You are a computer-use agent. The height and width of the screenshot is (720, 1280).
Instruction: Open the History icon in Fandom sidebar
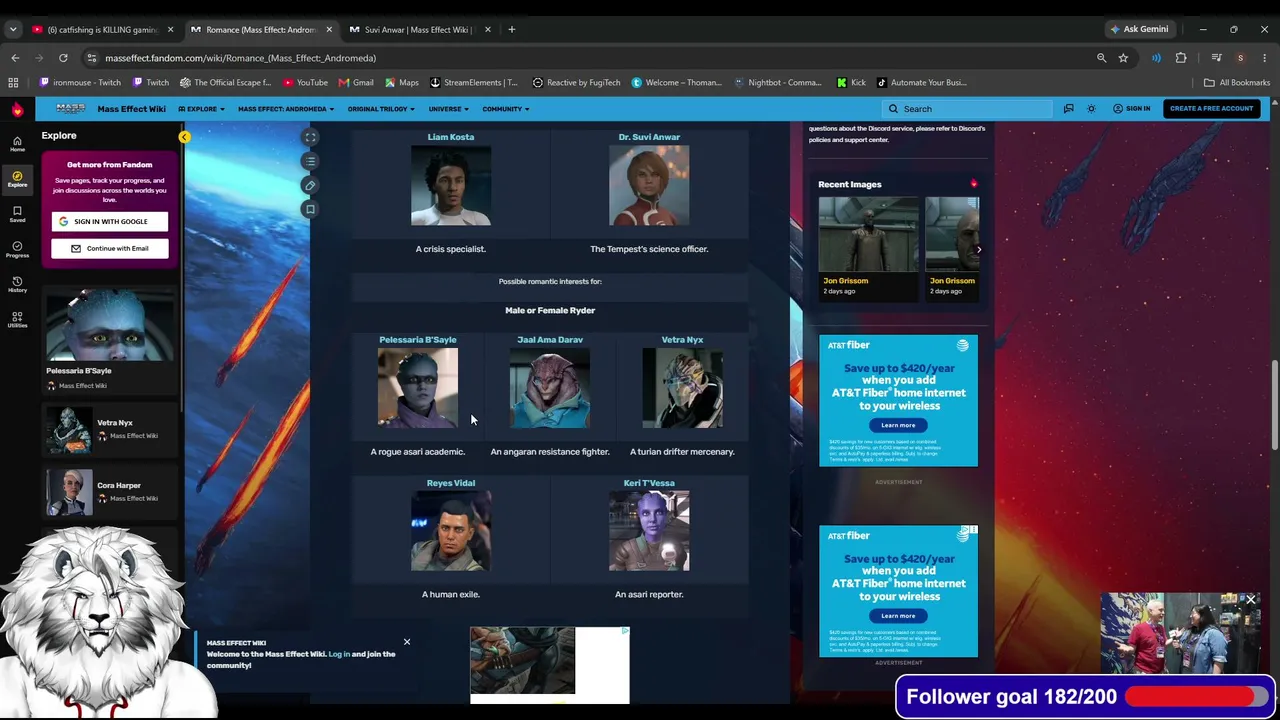coord(17,284)
